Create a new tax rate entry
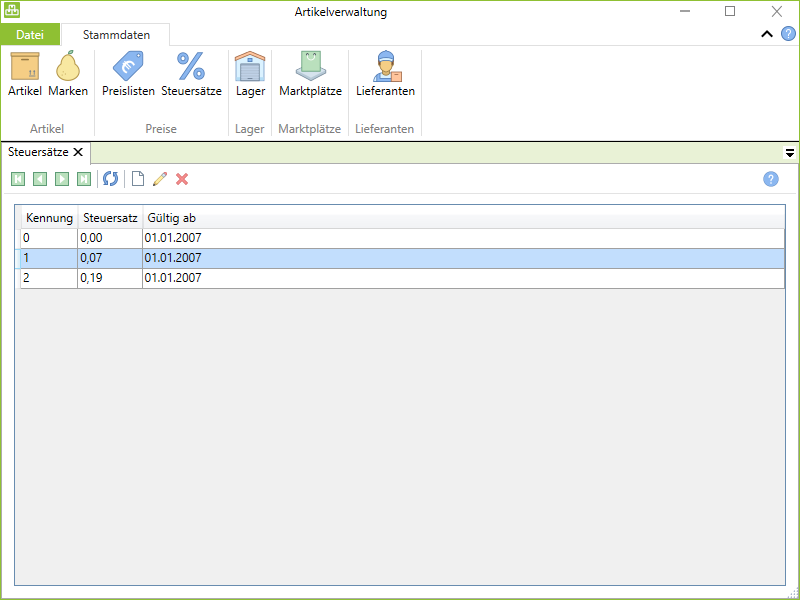The height and width of the screenshot is (600, 800). 138,179
